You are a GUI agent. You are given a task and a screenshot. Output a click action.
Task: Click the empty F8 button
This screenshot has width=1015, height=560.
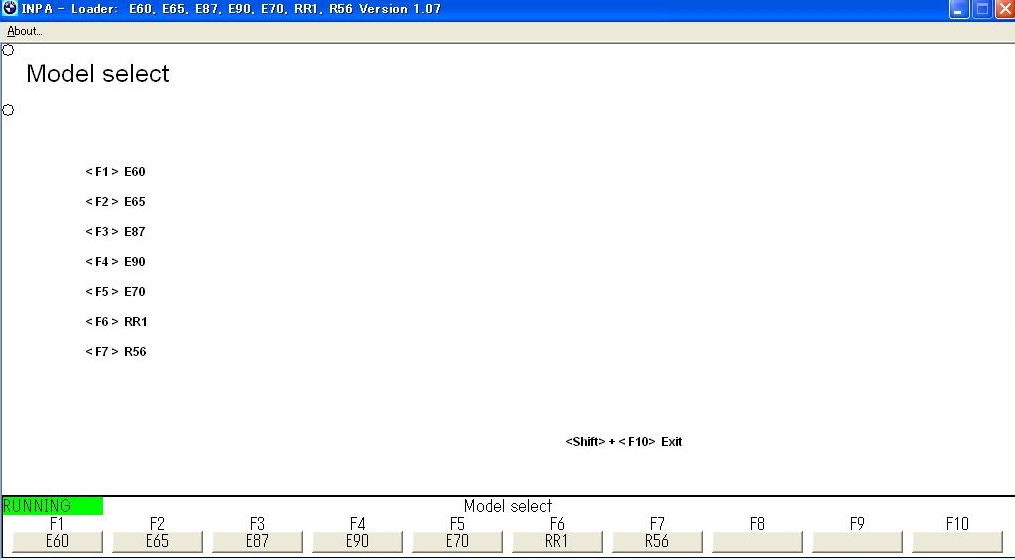click(757, 541)
